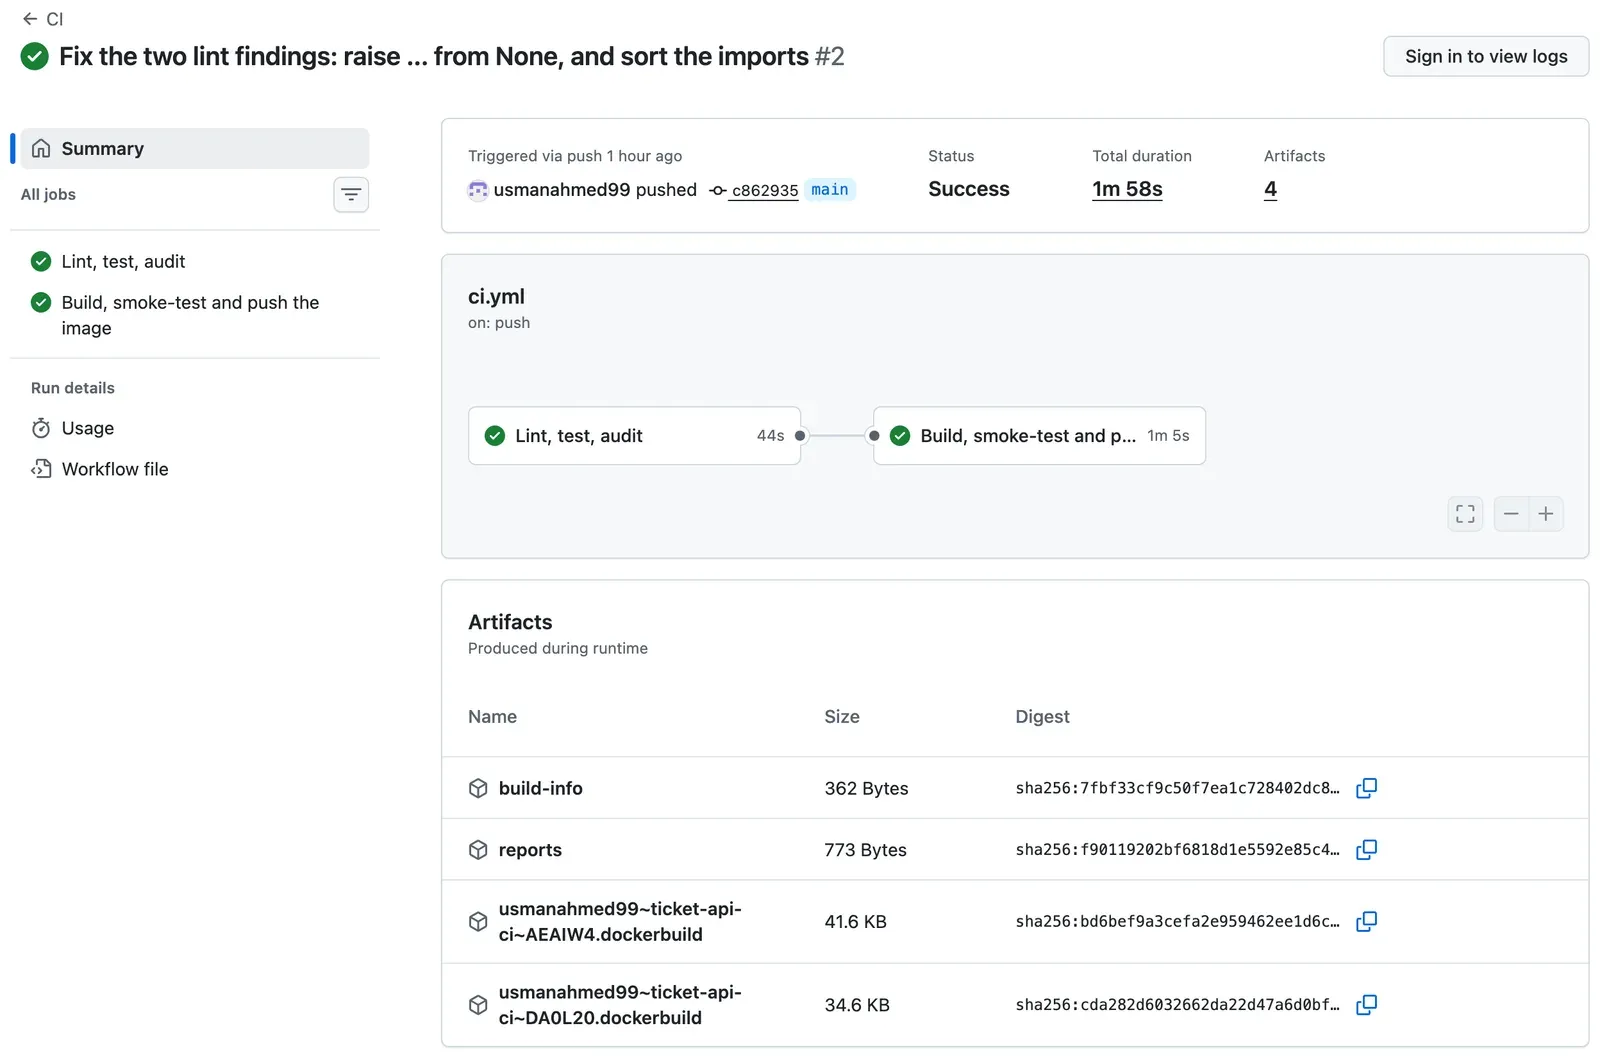Click Sign in to view logs button

[x=1486, y=56]
